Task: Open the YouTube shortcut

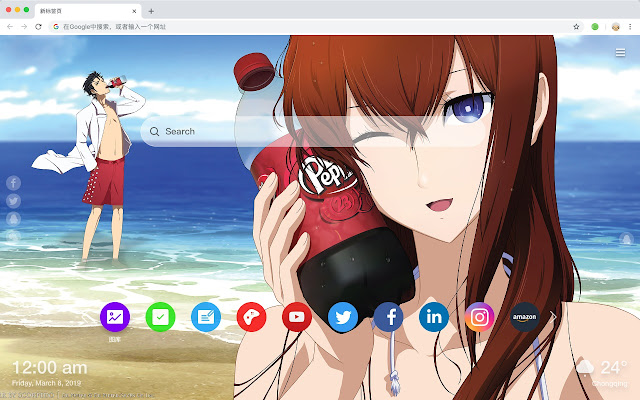Action: pos(297,317)
